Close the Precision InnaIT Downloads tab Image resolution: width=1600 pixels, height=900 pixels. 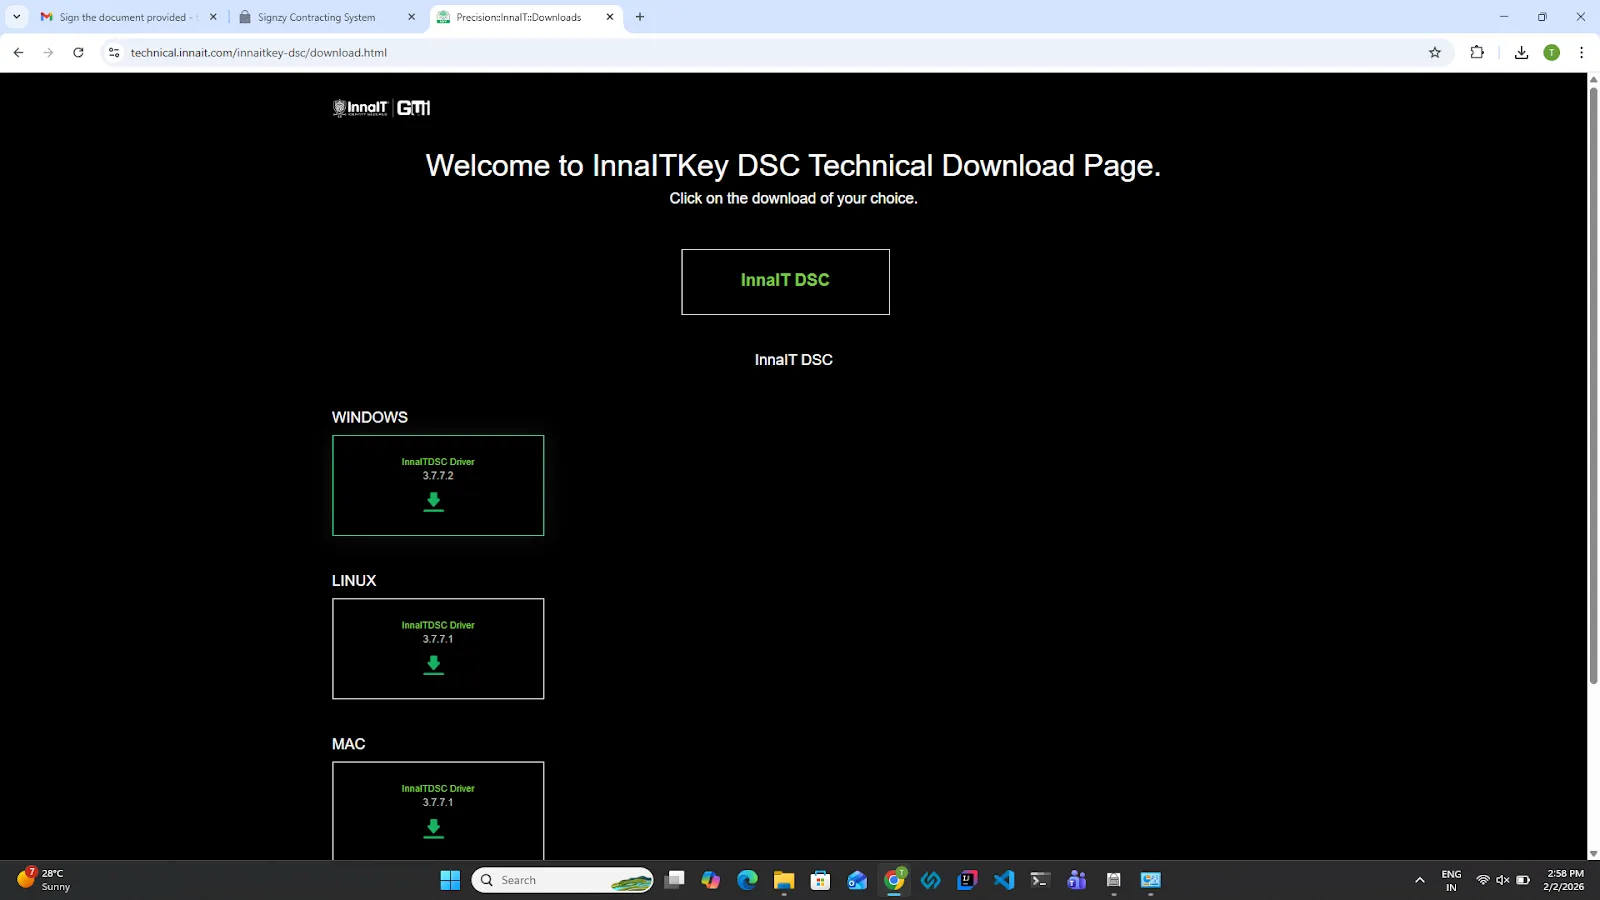coord(610,17)
